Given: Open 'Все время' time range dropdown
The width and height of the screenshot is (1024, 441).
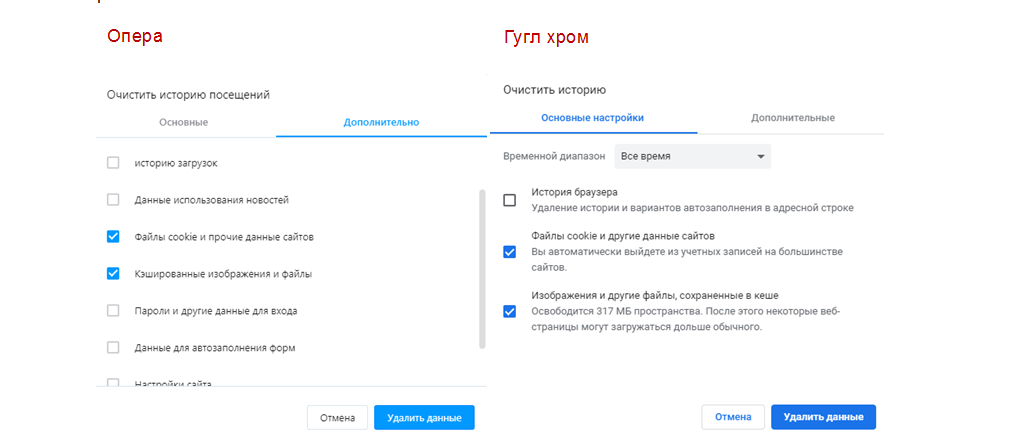Looking at the screenshot, I should [x=692, y=157].
